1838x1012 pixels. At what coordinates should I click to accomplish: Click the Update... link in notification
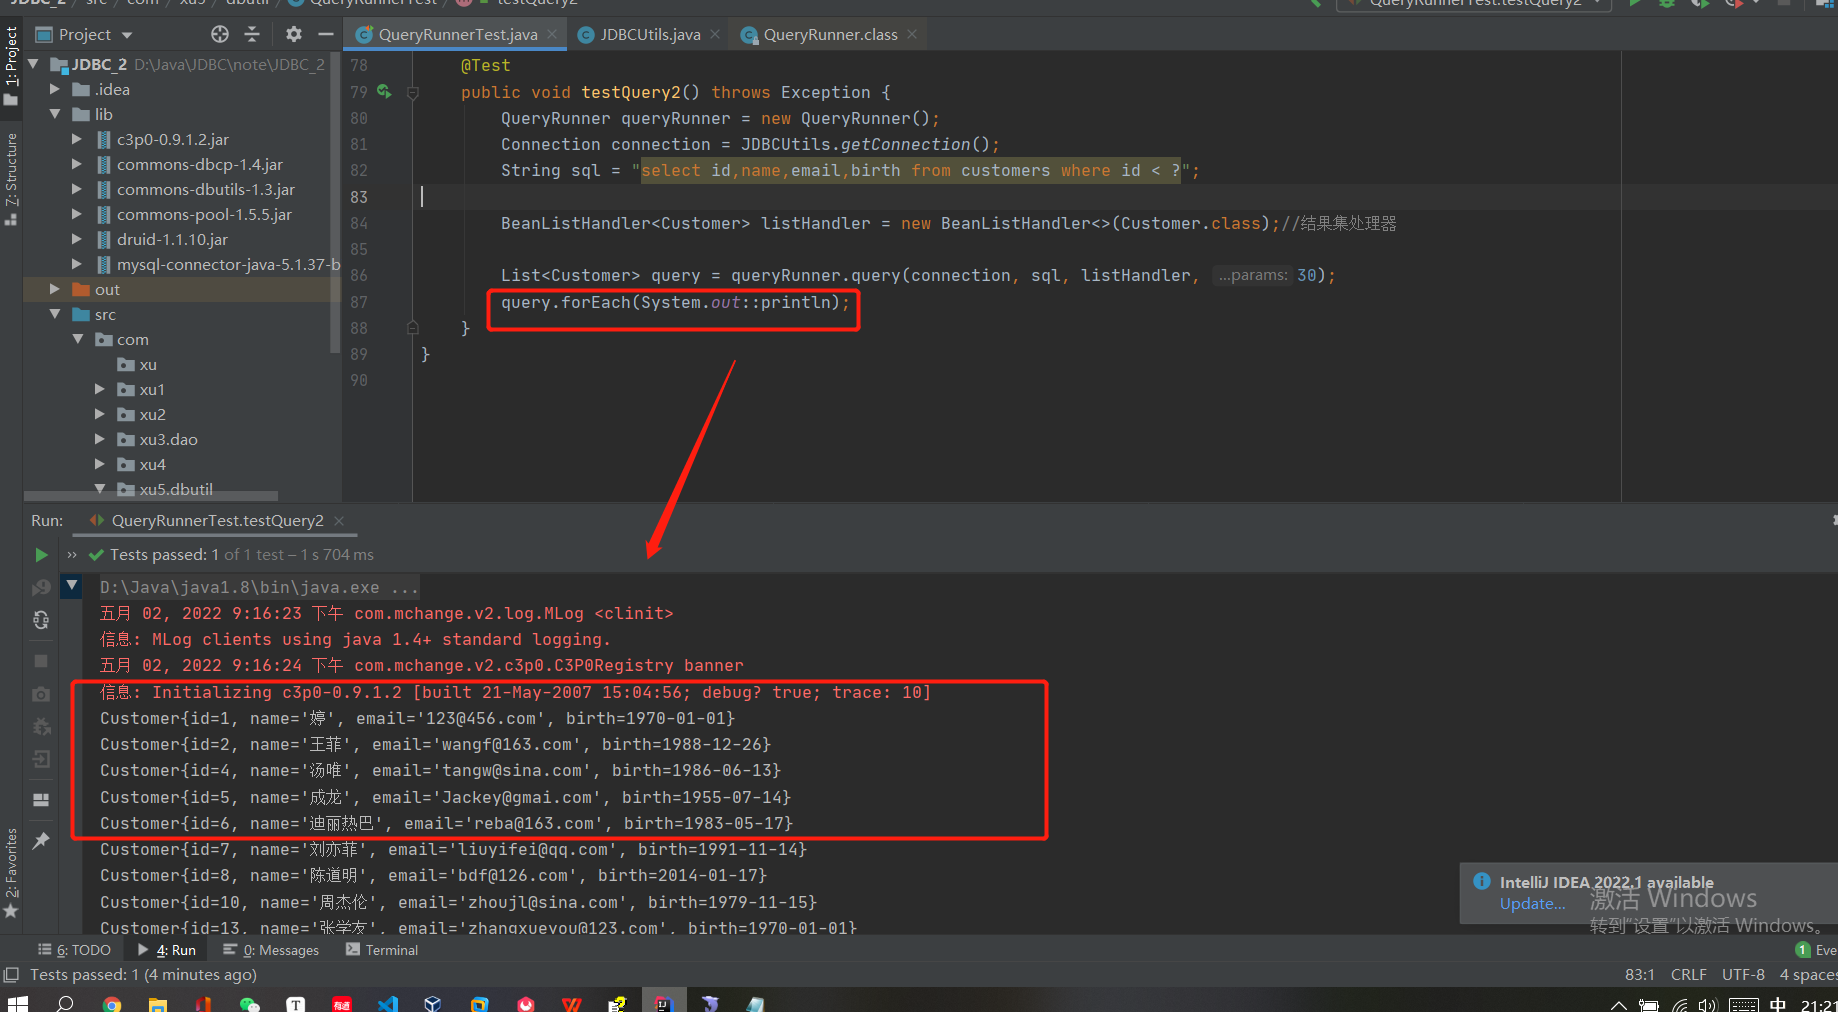click(x=1532, y=903)
